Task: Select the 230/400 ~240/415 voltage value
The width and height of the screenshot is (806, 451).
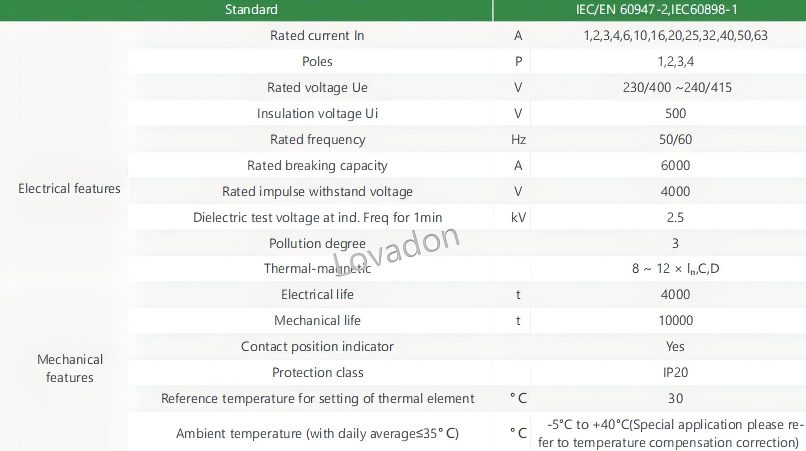Action: [677, 87]
